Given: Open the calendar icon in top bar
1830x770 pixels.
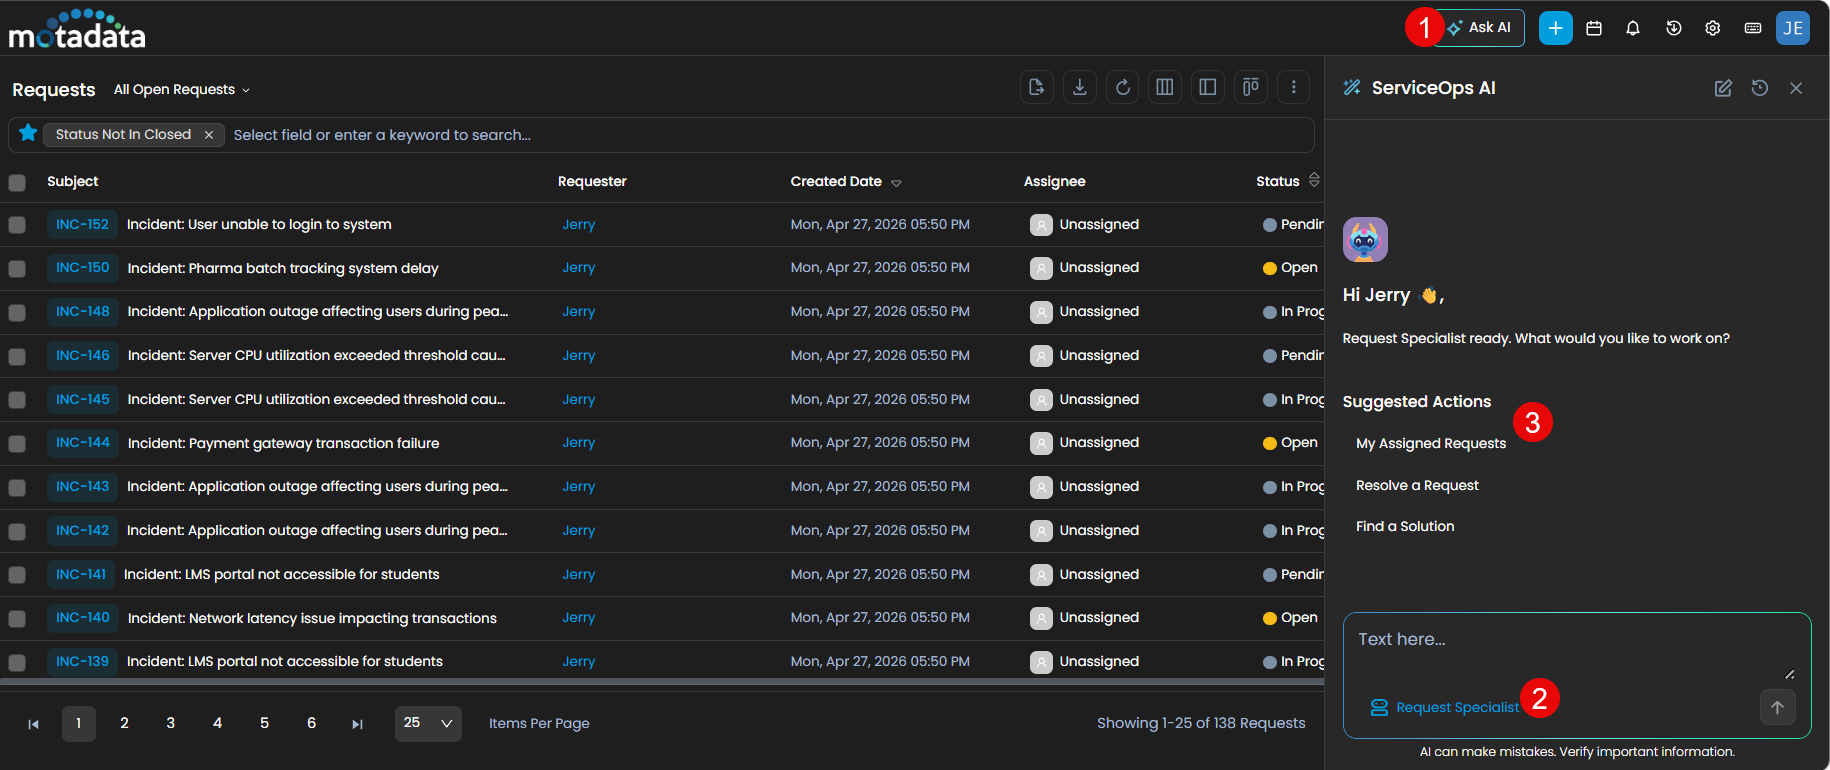Looking at the screenshot, I should click(x=1594, y=28).
